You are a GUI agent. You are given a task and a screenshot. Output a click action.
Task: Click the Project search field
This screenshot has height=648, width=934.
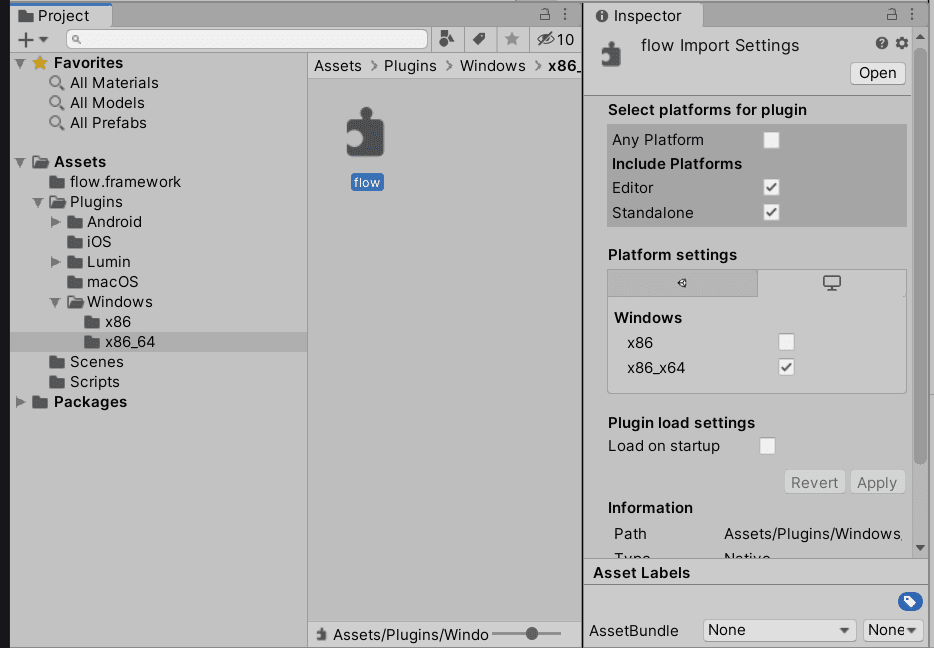click(247, 39)
